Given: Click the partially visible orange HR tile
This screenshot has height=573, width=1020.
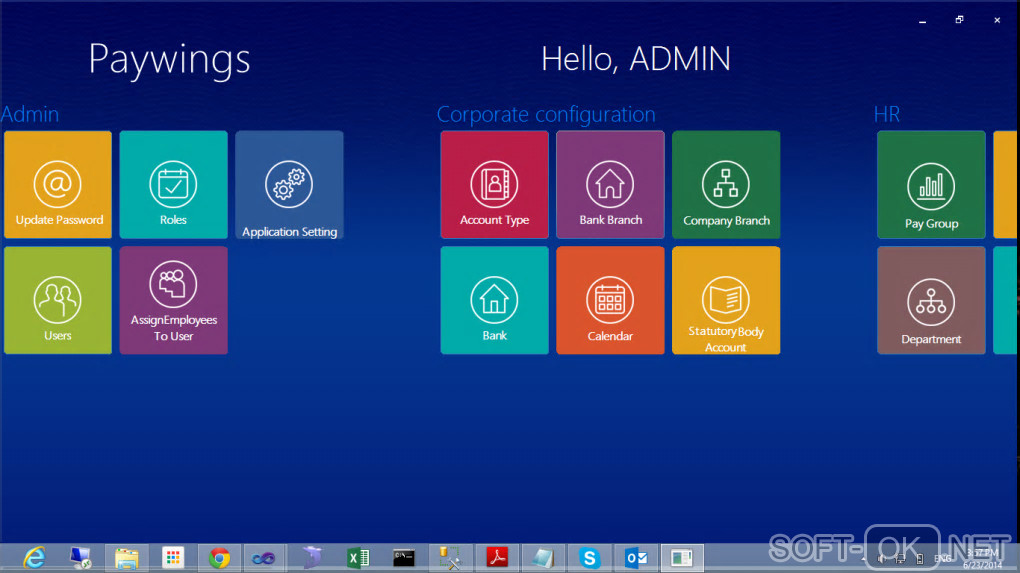Looking at the screenshot, I should pyautogui.click(x=1006, y=185).
